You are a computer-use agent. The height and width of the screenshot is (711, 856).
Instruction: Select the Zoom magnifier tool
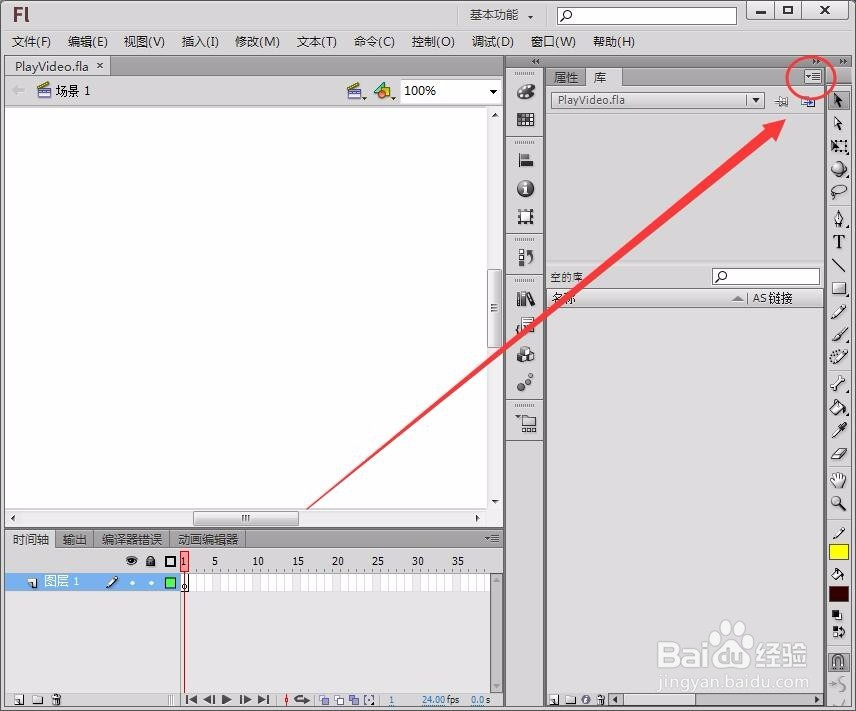point(839,503)
